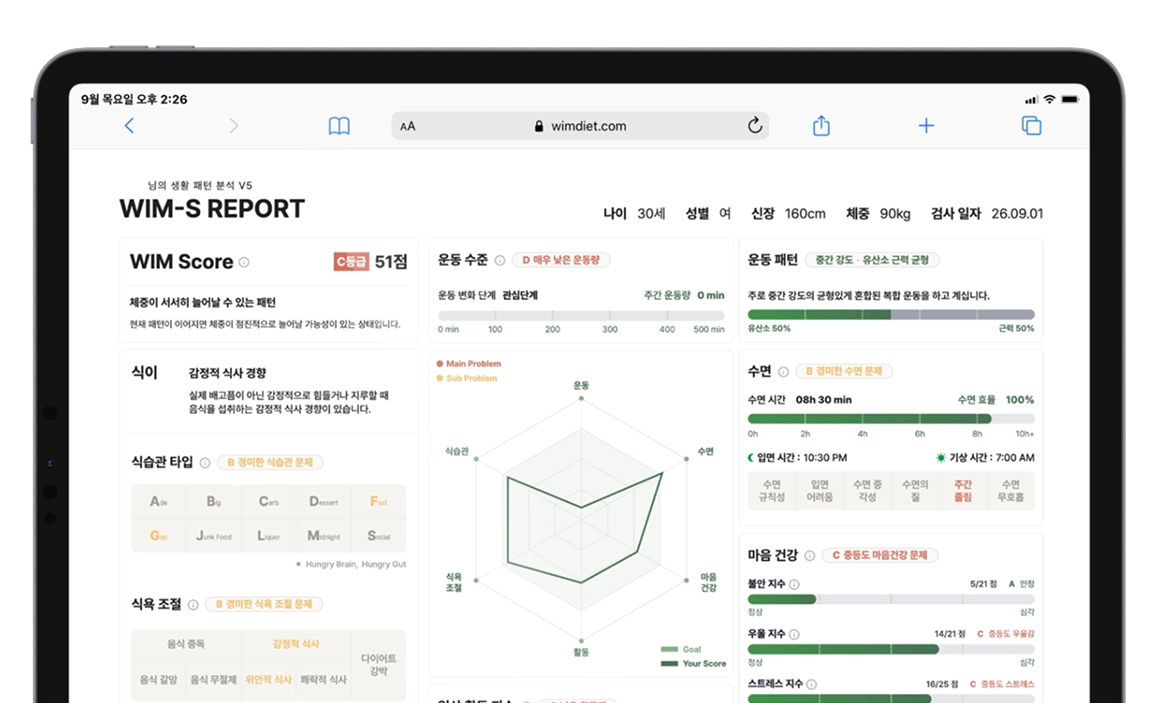
Task: Tap the battery status icon
Action: point(1070,99)
